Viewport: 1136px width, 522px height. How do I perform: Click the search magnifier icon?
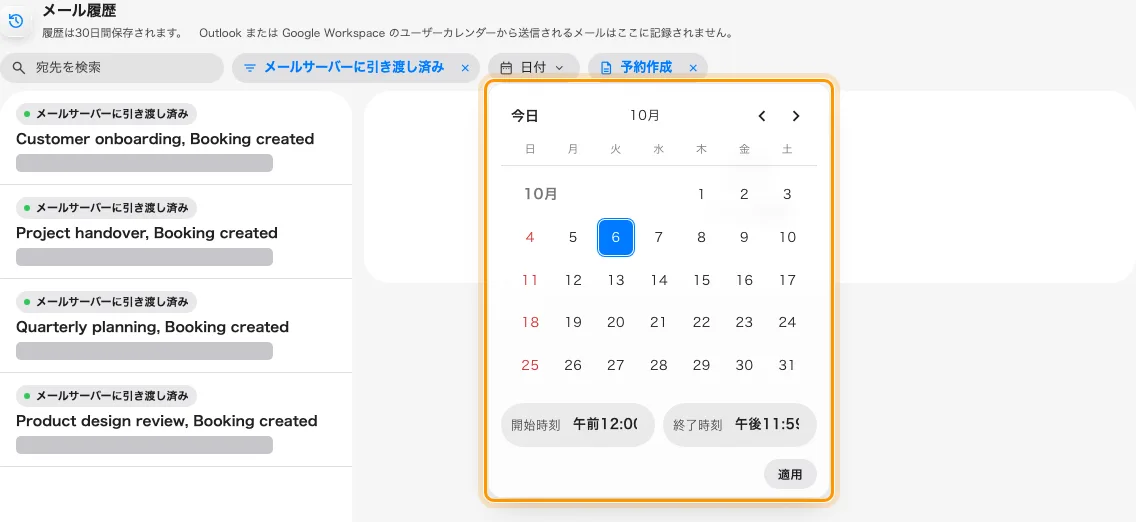pos(19,68)
